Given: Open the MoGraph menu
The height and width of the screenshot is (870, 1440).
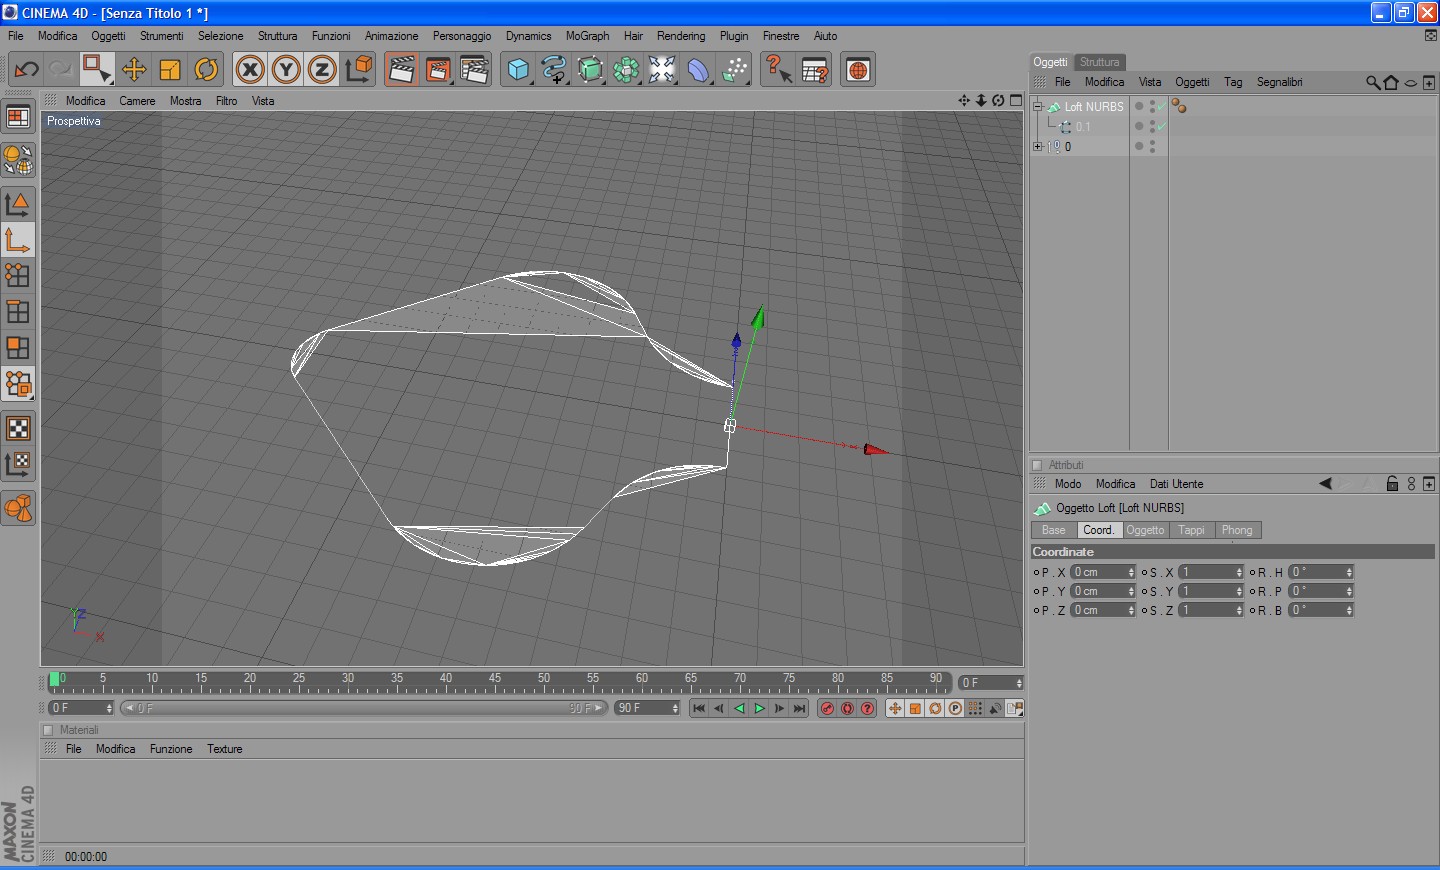Looking at the screenshot, I should click(x=587, y=36).
